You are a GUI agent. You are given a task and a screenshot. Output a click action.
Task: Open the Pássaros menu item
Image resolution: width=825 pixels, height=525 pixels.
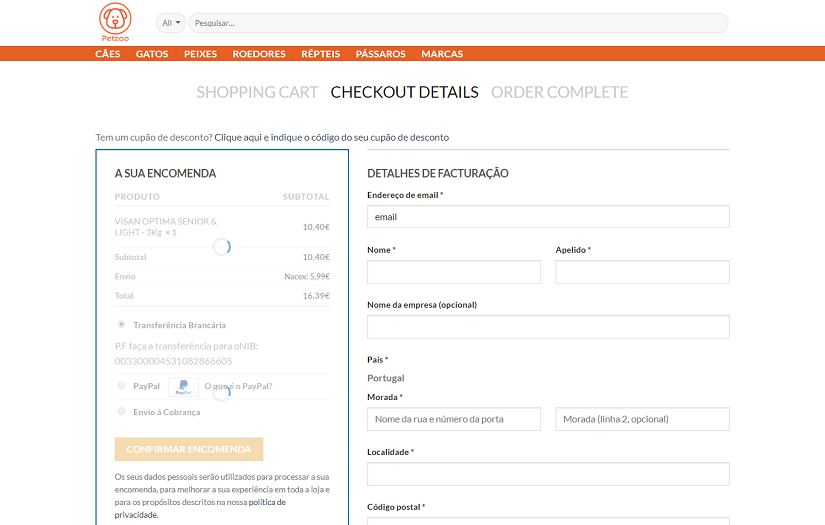point(380,54)
